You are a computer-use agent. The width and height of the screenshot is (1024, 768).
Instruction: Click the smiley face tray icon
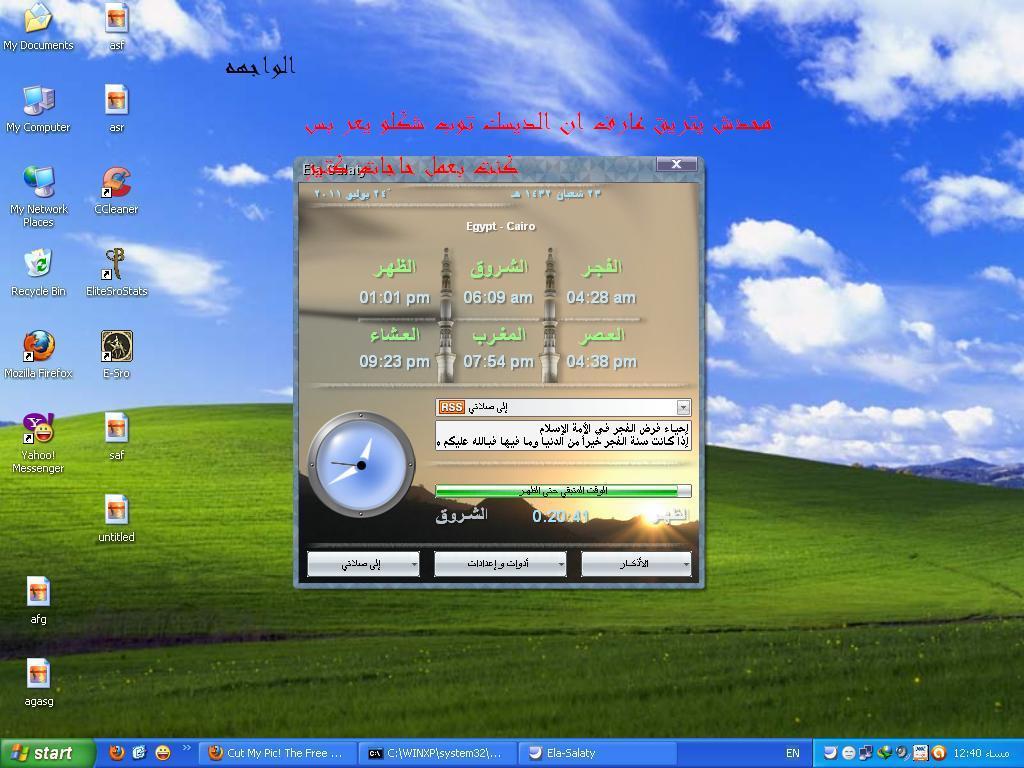pyautogui.click(x=848, y=752)
